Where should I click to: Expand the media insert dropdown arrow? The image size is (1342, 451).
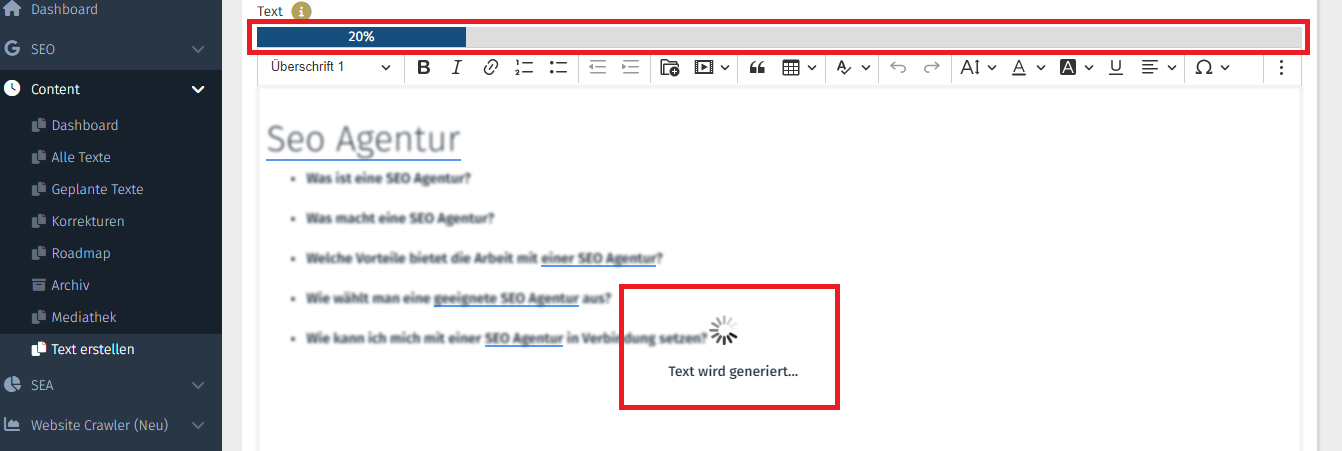click(724, 67)
